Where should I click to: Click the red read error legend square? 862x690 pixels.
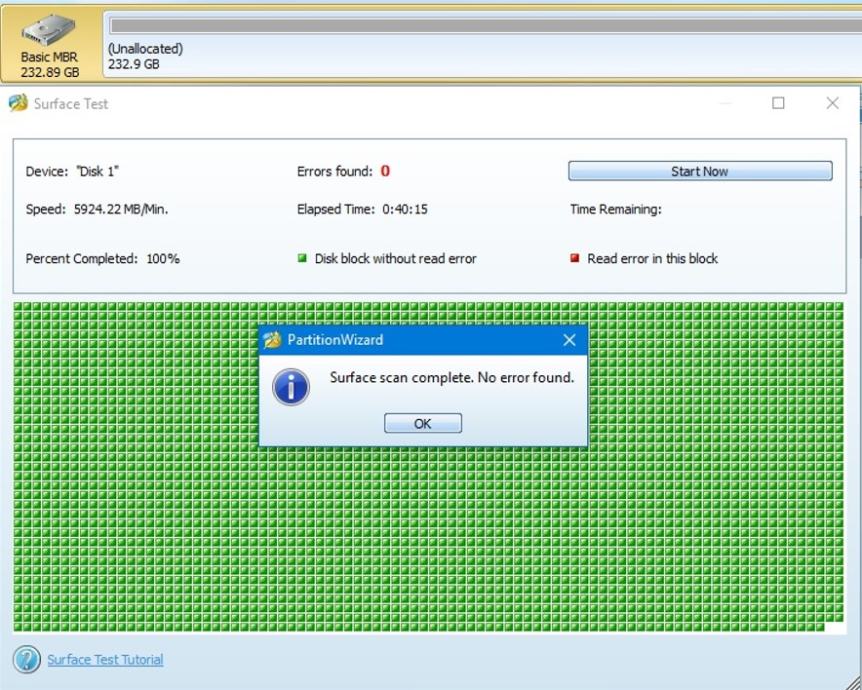[575, 258]
